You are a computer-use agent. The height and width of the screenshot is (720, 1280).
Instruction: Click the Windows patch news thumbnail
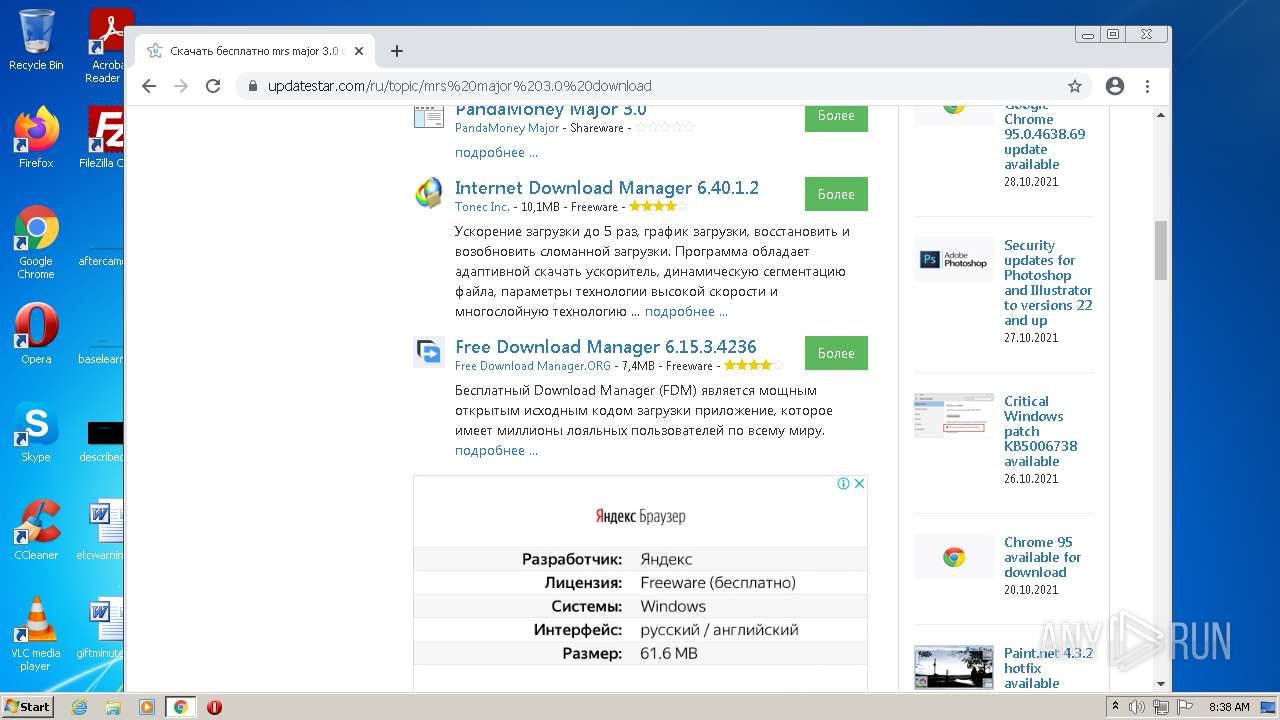coord(954,415)
